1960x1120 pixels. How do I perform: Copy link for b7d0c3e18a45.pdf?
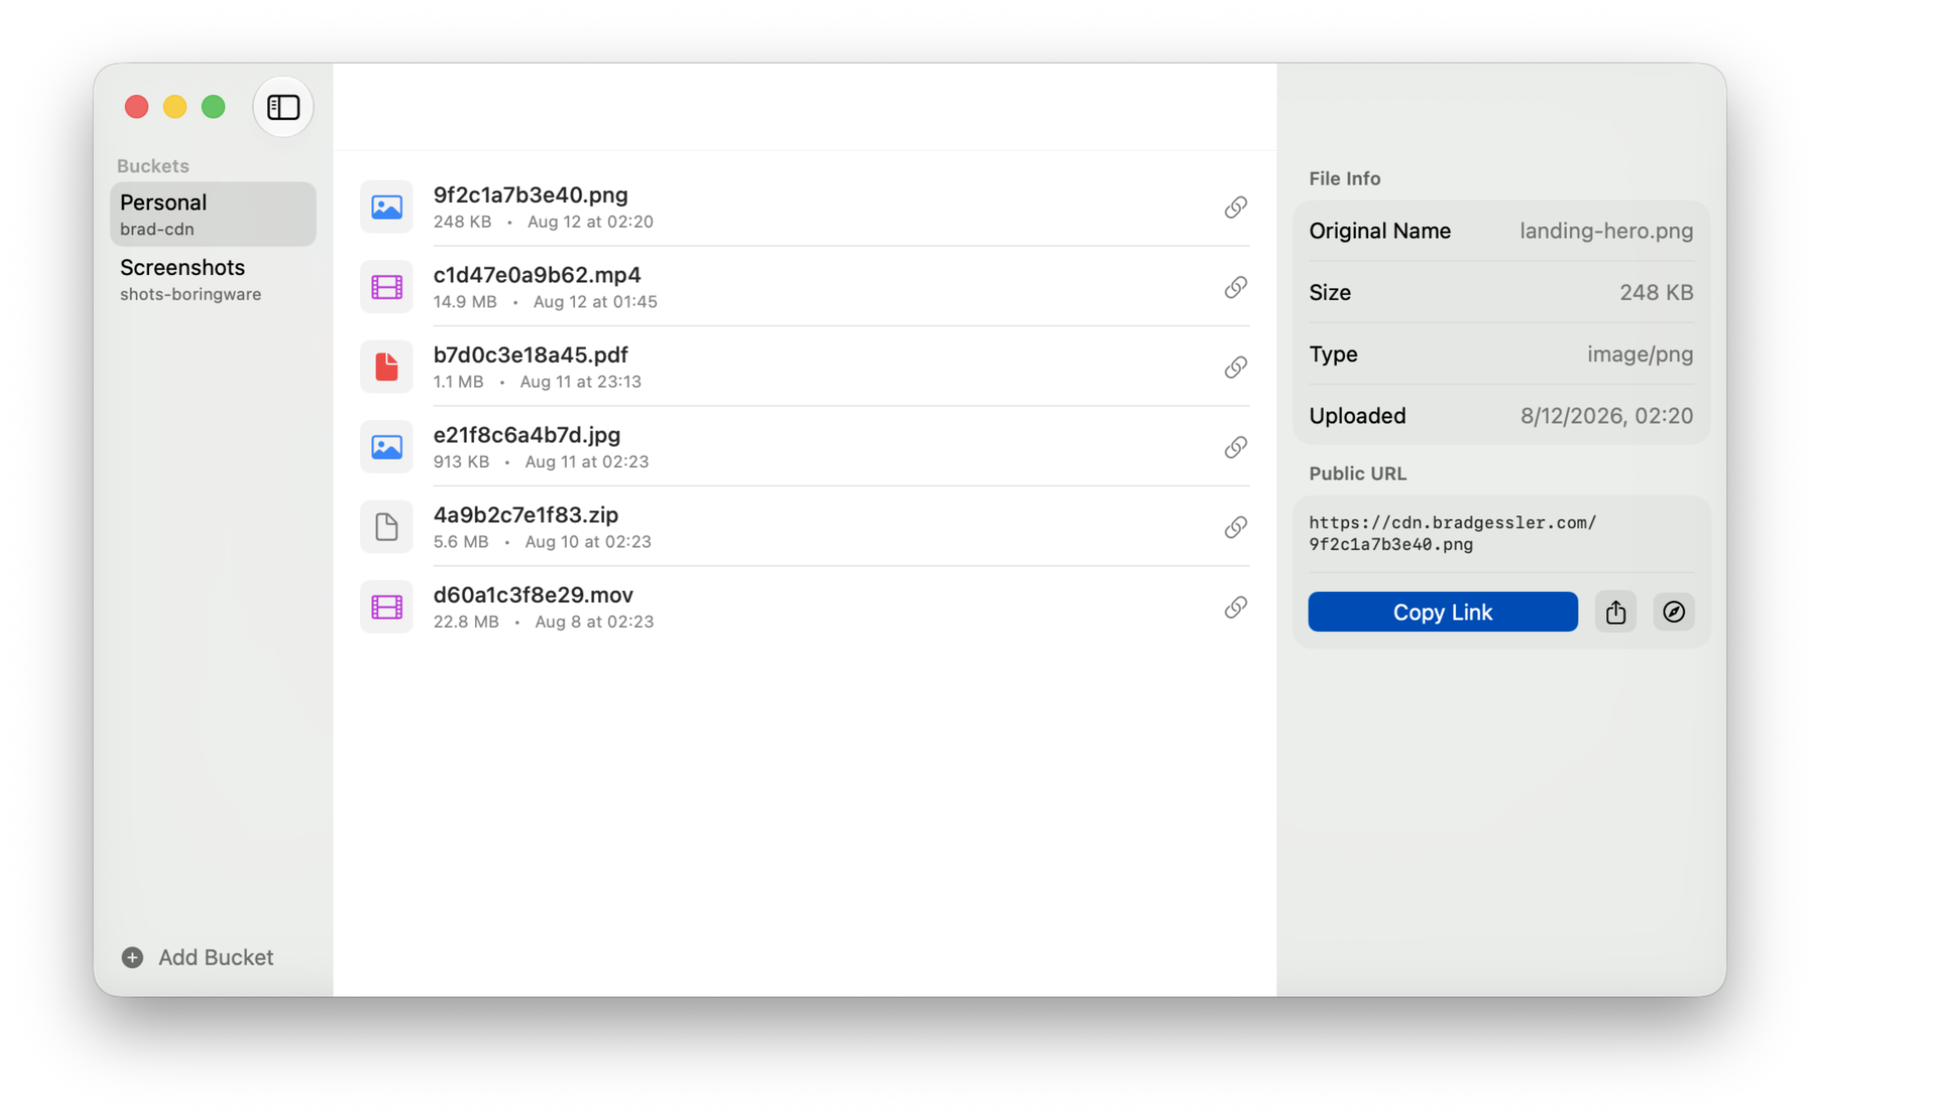click(x=1235, y=367)
